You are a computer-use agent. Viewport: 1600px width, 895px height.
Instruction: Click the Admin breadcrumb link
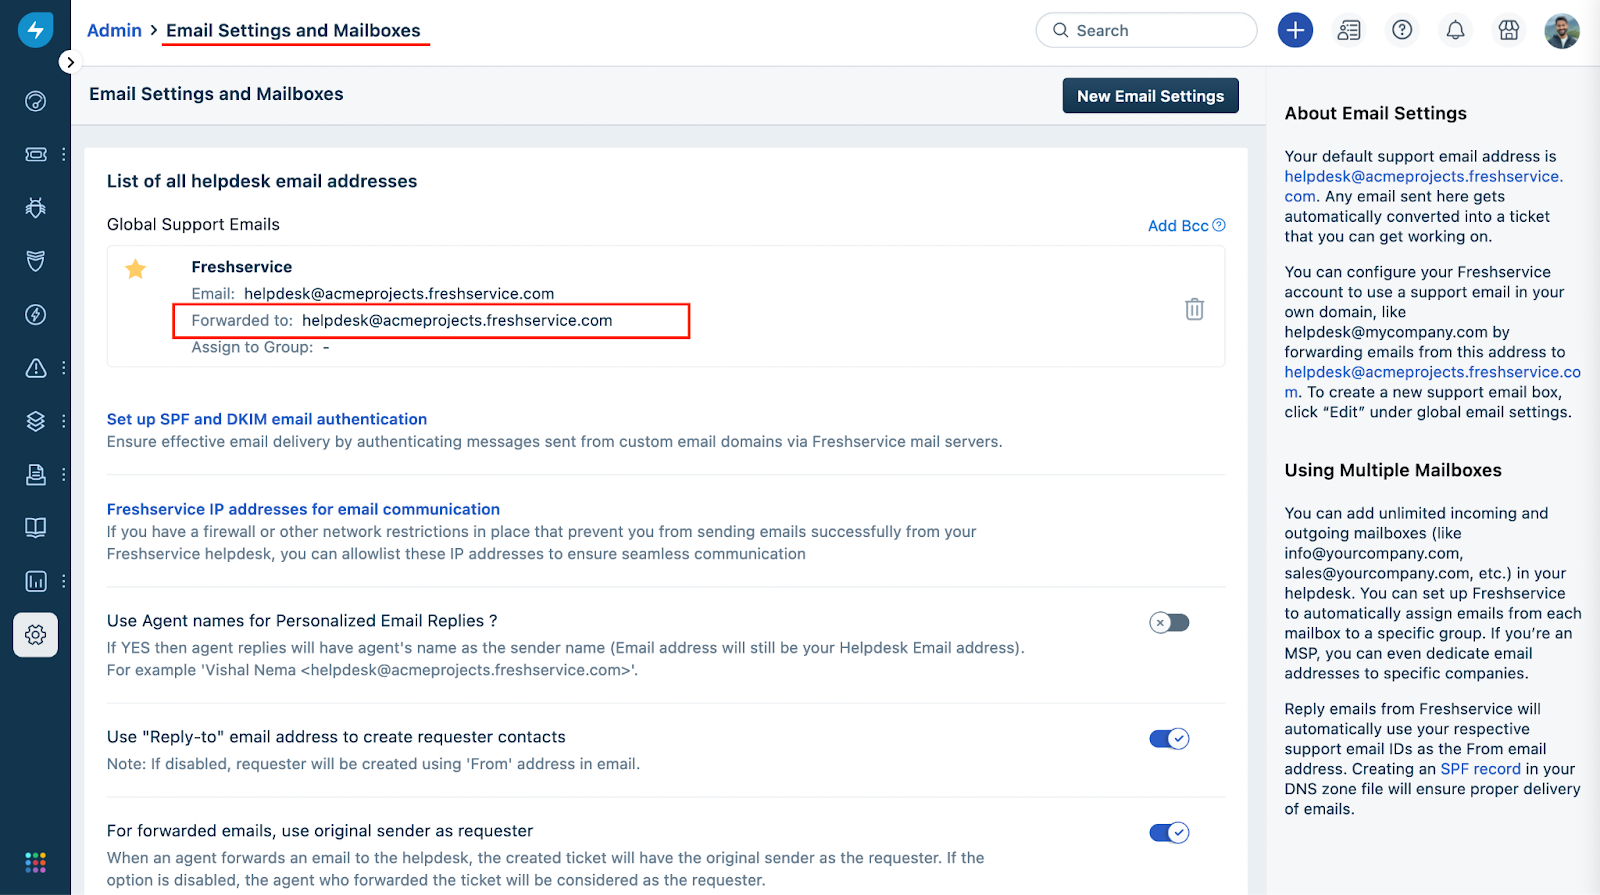pyautogui.click(x=114, y=30)
